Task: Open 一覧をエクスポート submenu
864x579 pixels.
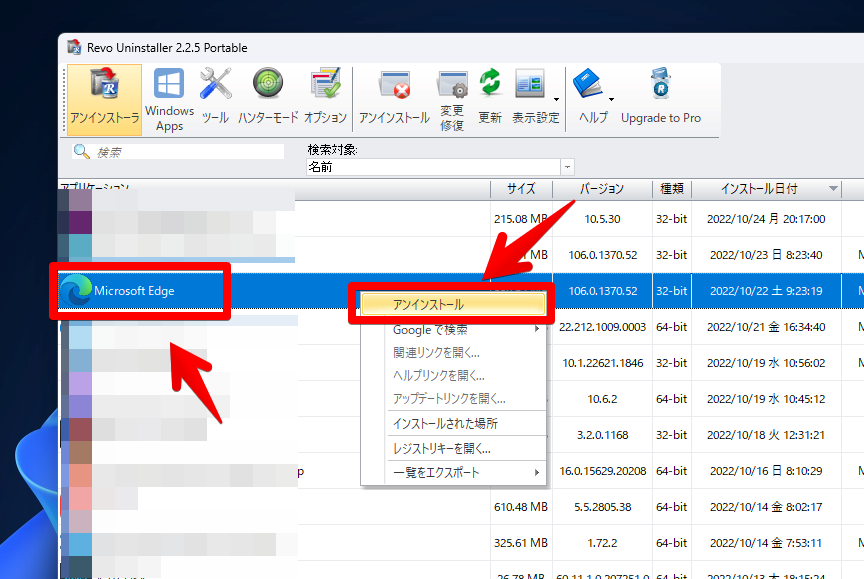Action: click(453, 473)
